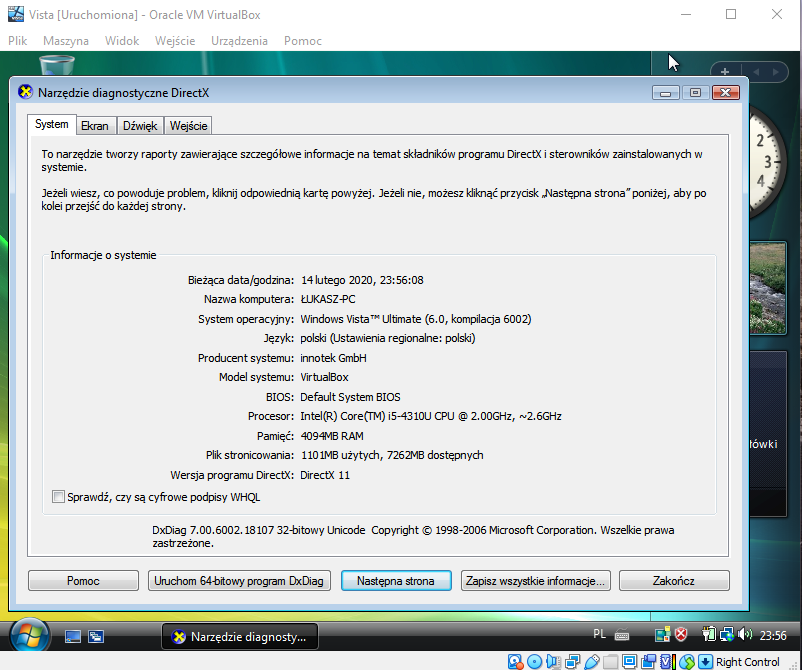Enable the WHQL digital signatures checkbox
This screenshot has height=670, width=802.
[58, 497]
